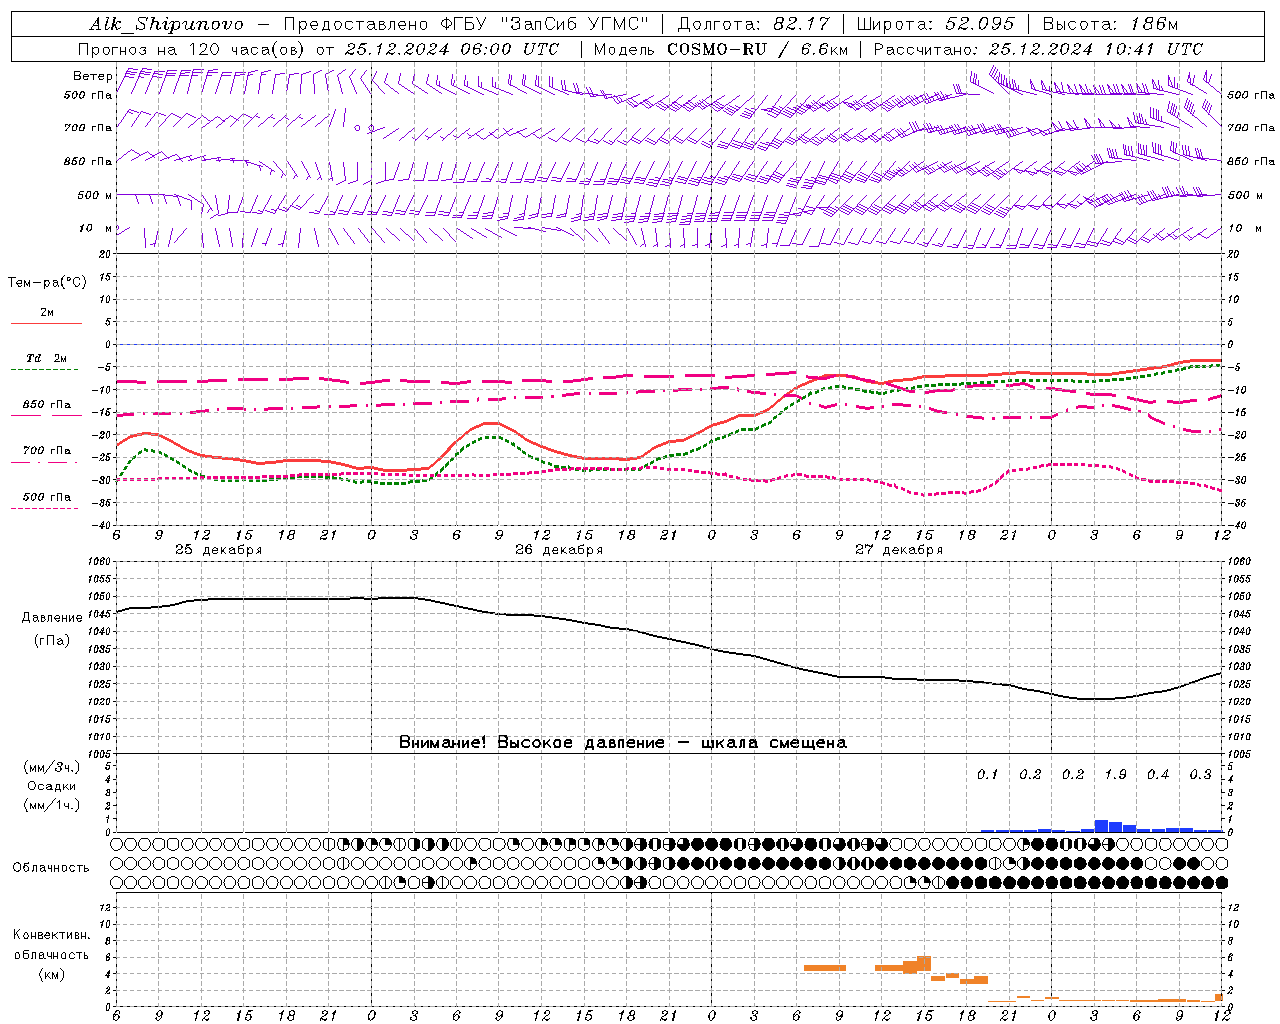Click the computed time Рассчитано: 25.12.2024 10:41 UTC
Screen dimensions: 1280x1024
pos(1038,49)
